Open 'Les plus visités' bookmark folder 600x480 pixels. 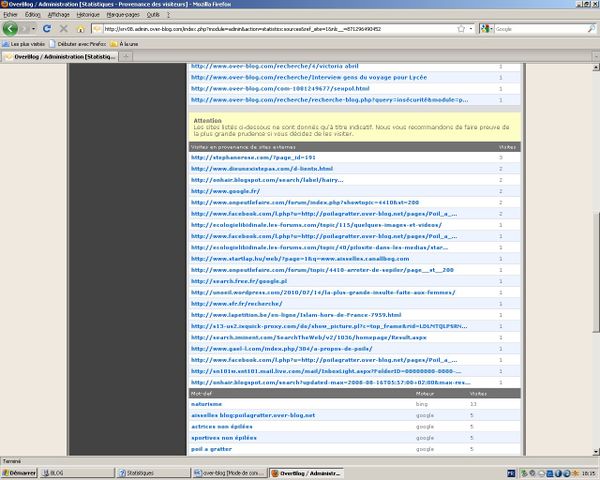click(x=24, y=44)
